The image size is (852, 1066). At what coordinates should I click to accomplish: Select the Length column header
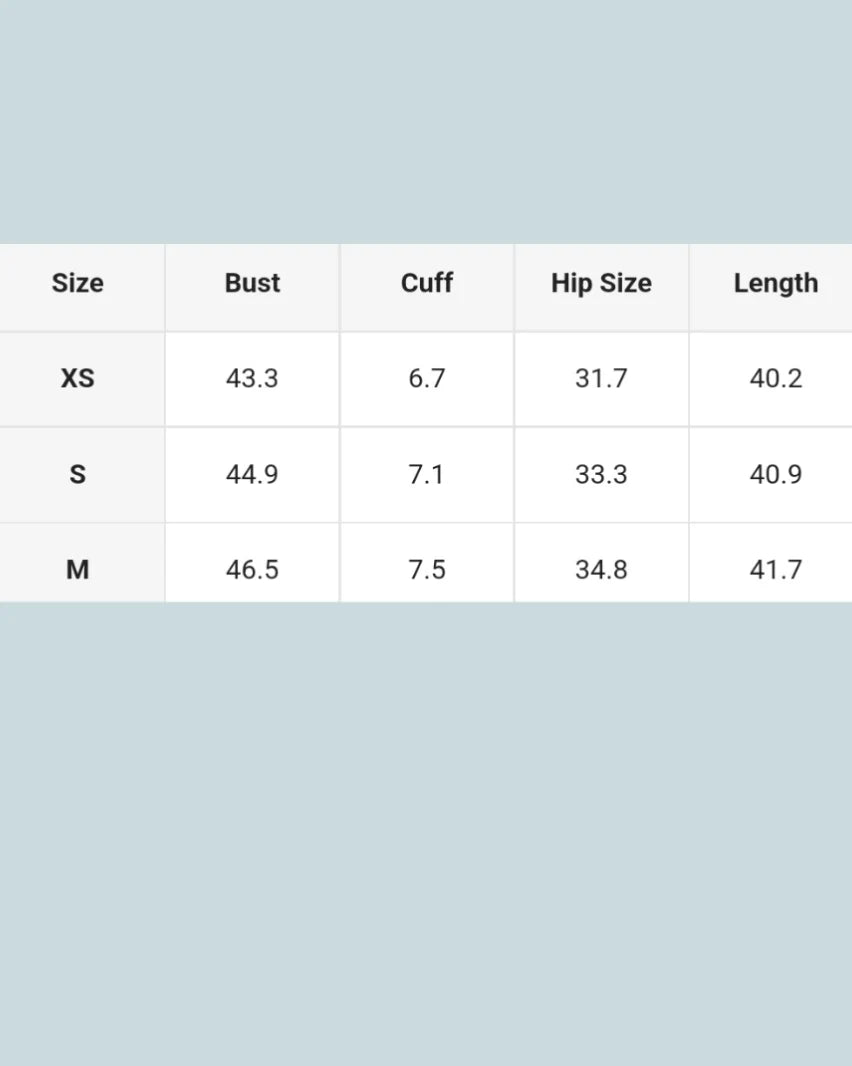click(x=775, y=283)
